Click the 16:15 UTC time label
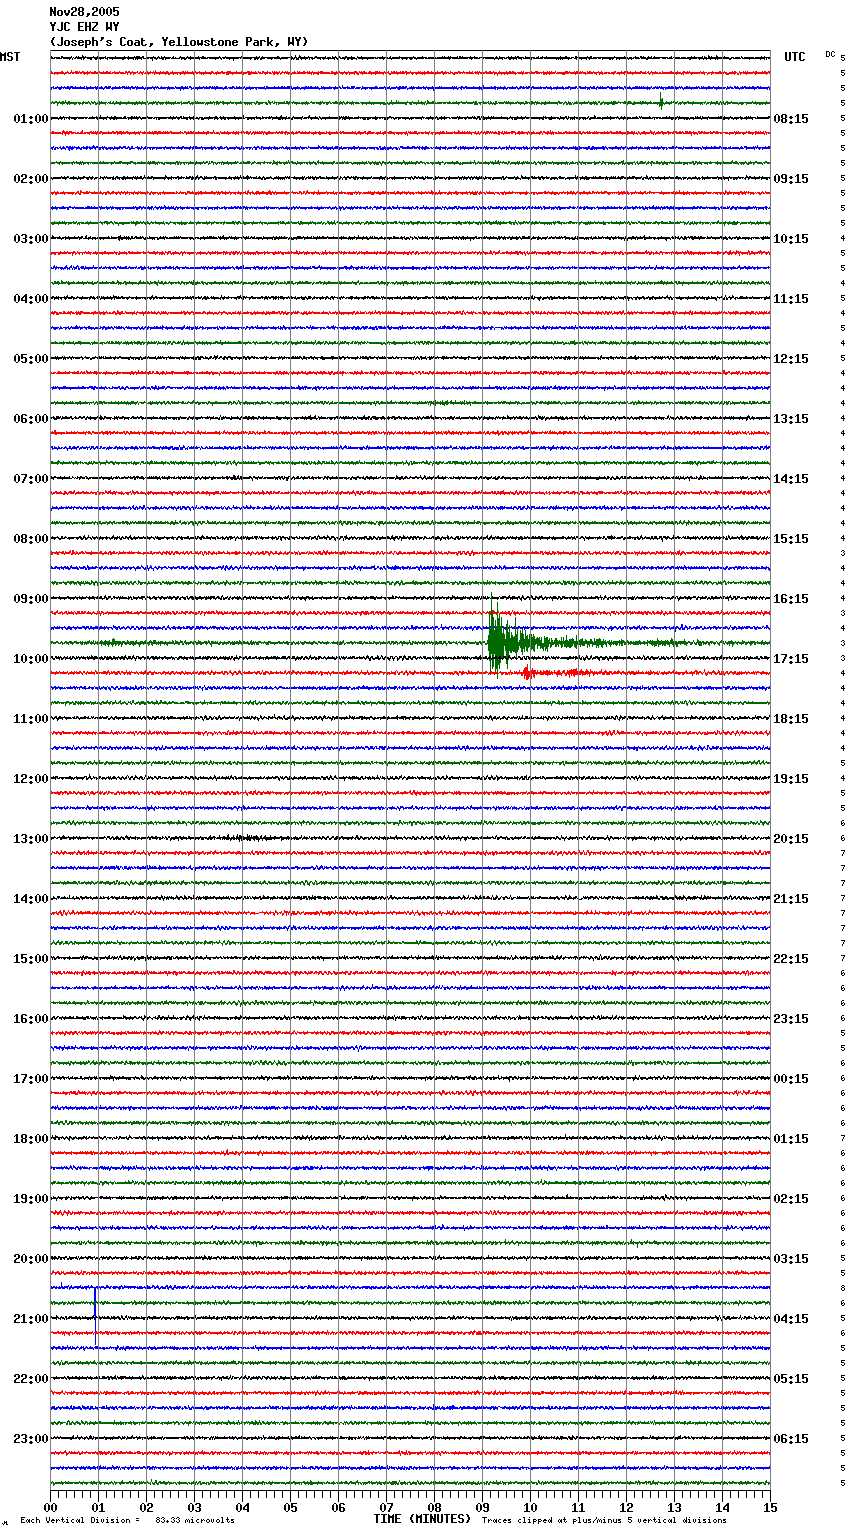The height and width of the screenshot is (1534, 850). click(x=791, y=599)
